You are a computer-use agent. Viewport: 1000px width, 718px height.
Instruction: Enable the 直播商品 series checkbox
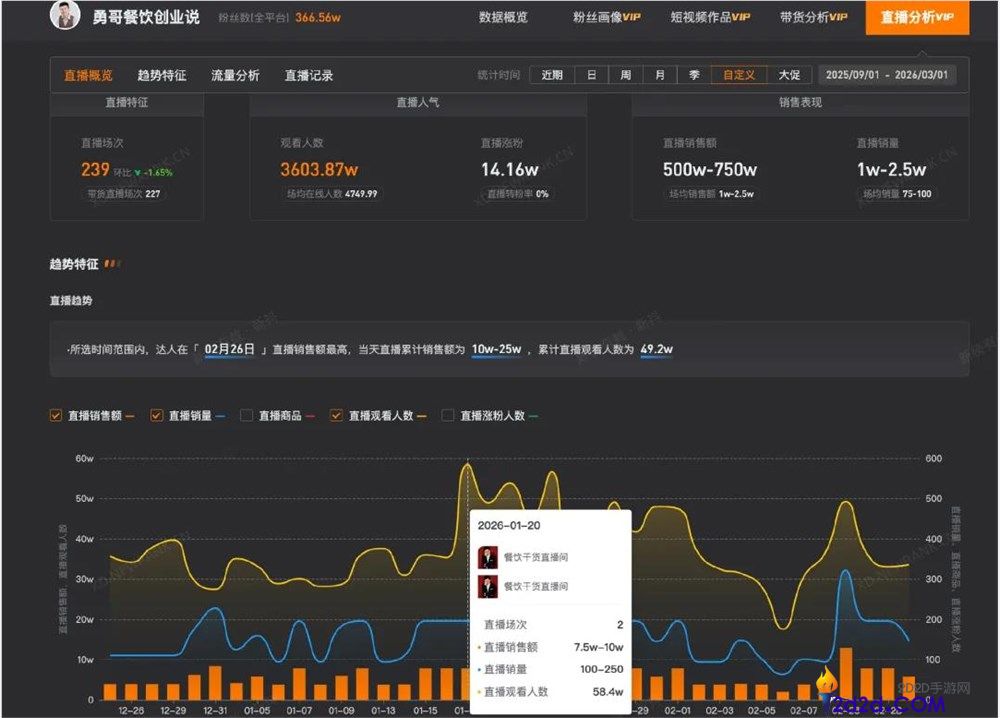pyautogui.click(x=247, y=414)
